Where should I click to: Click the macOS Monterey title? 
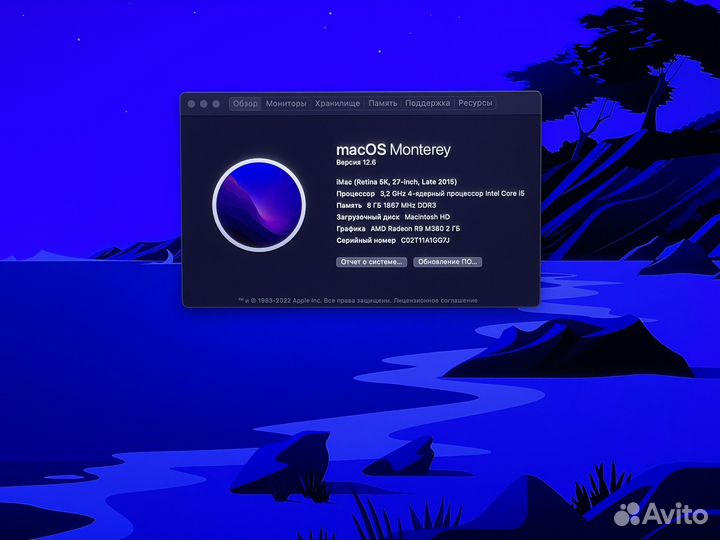394,150
